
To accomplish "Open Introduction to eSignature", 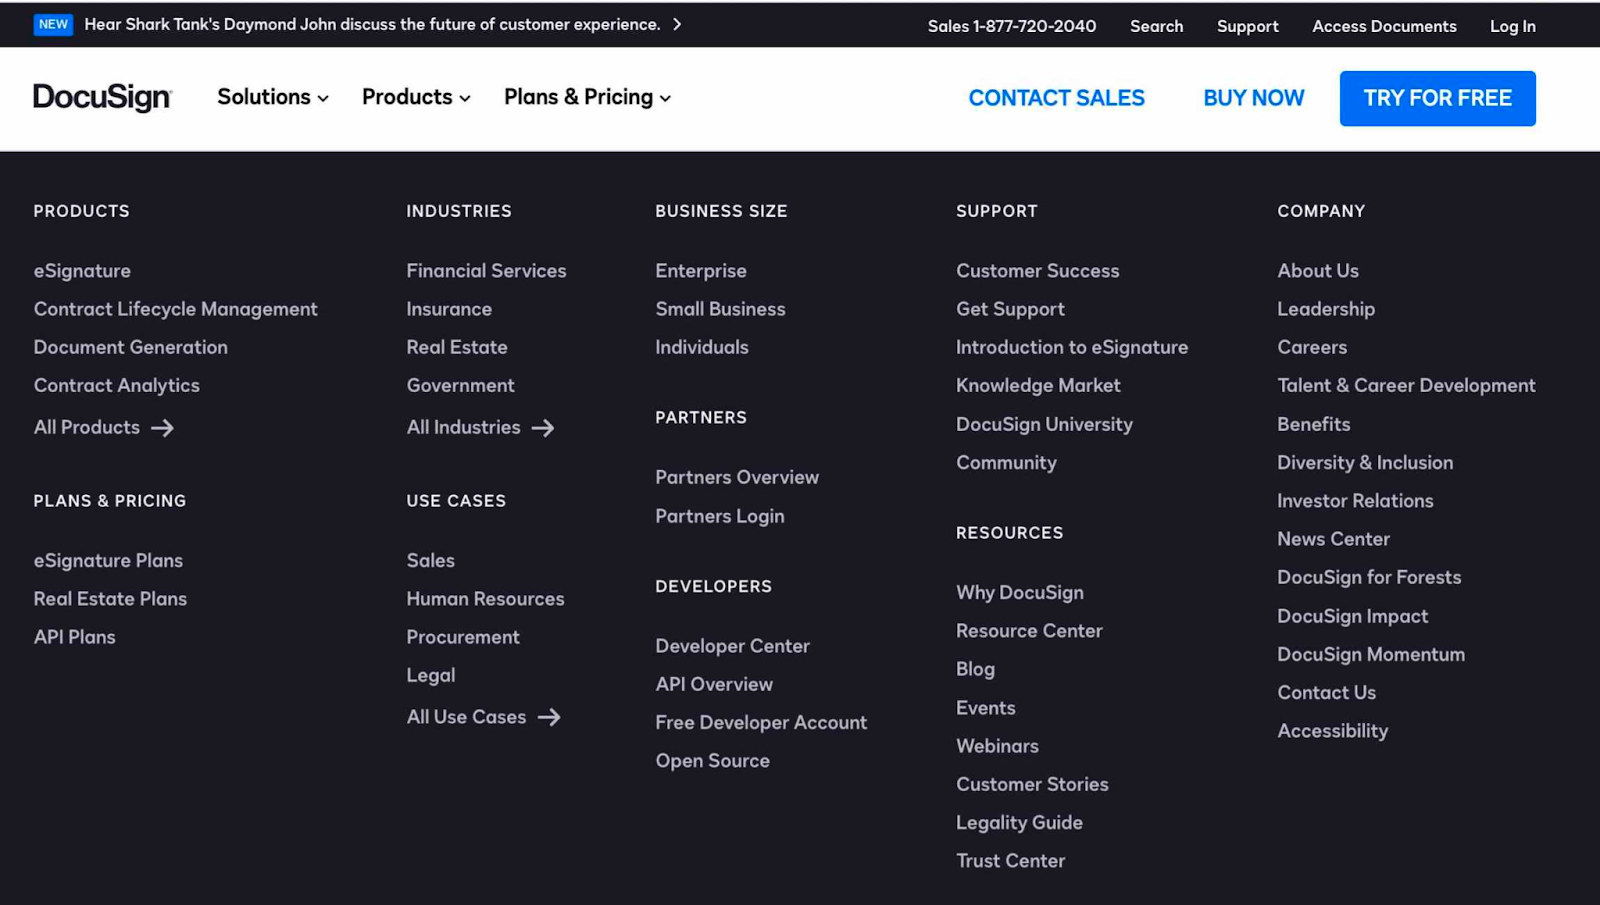I will tap(1072, 347).
